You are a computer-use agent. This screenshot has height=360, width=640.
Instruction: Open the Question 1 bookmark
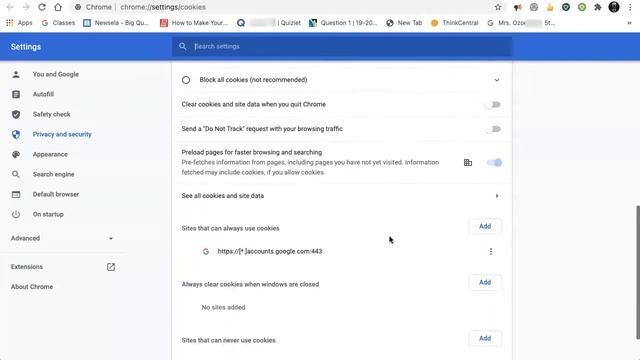(343, 23)
